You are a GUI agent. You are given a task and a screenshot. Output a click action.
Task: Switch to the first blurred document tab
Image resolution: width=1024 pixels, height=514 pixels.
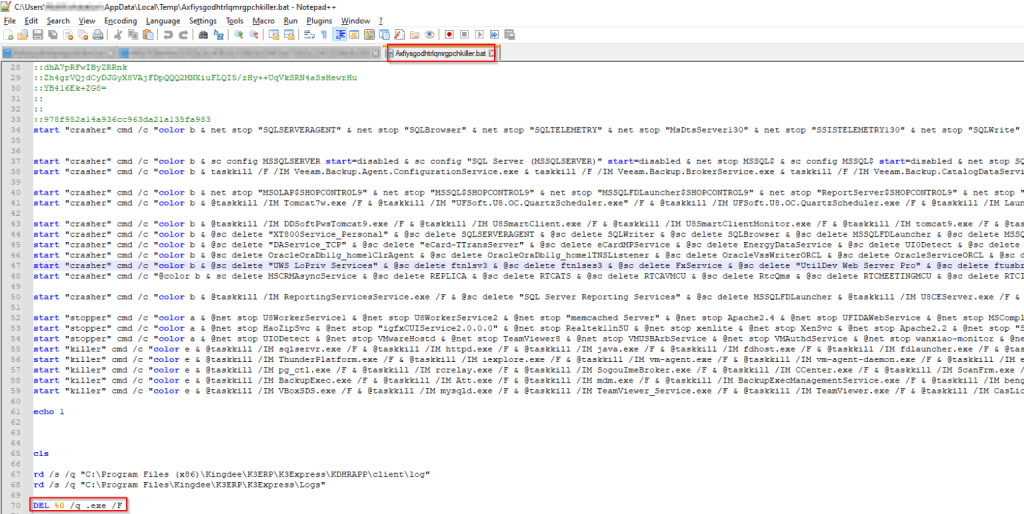[61, 53]
